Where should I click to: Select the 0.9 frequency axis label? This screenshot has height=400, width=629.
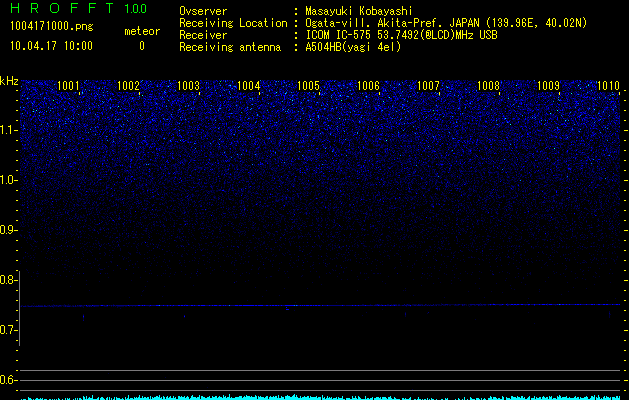click(8, 230)
